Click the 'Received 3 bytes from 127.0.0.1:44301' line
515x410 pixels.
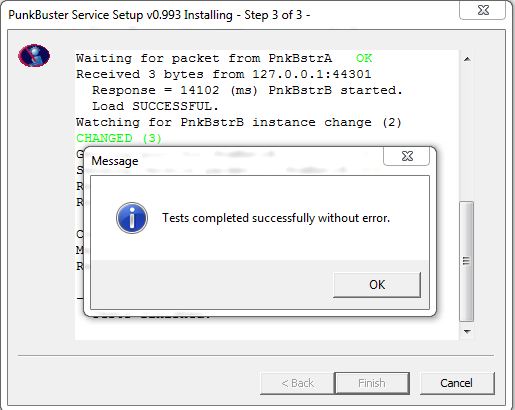tap(224, 74)
